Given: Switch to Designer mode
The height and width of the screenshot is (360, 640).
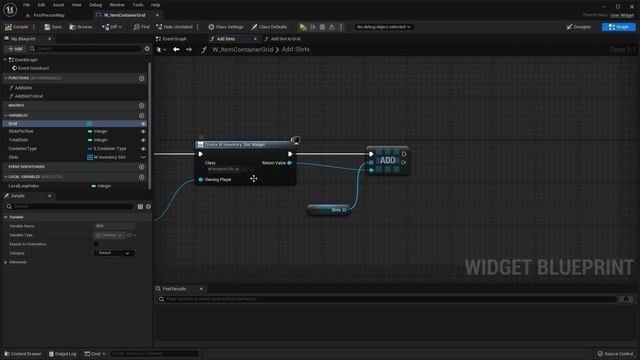Looking at the screenshot, I should (579, 27).
